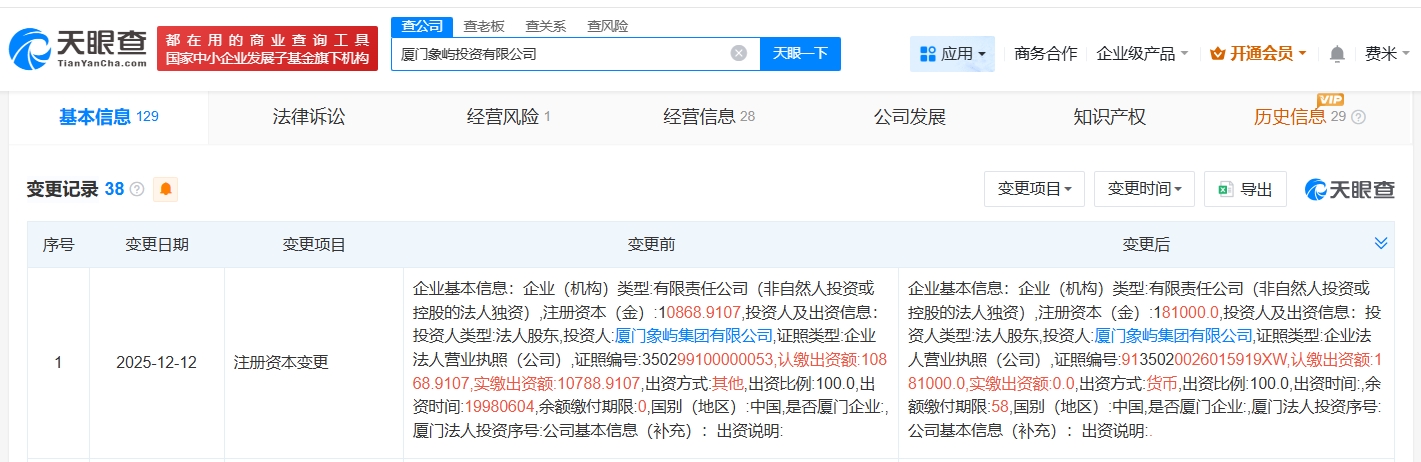Screen dimensions: 1421x462
Task: Clear the search box with the X icon
Action: (x=739, y=54)
